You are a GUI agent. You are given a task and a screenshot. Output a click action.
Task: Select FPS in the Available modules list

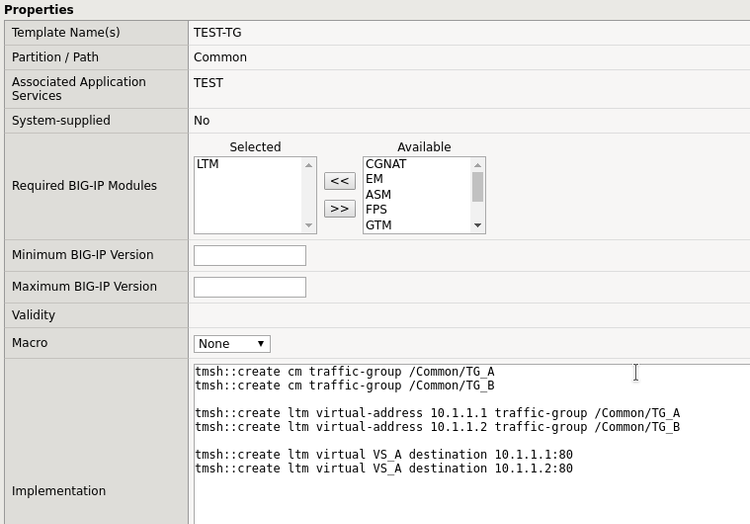pyautogui.click(x=377, y=210)
